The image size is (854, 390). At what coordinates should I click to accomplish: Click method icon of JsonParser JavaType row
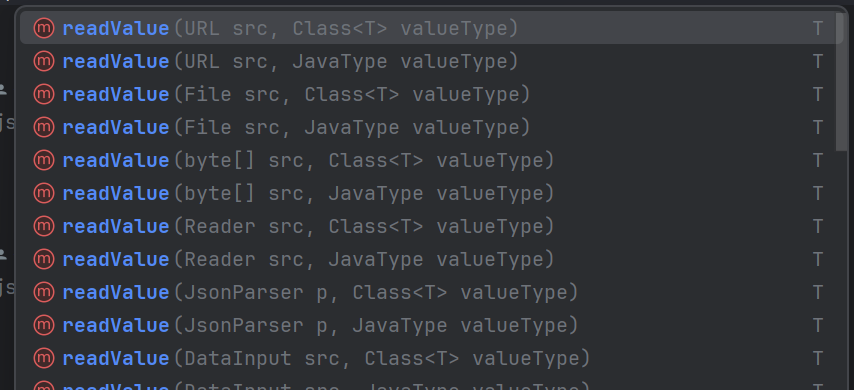point(44,326)
